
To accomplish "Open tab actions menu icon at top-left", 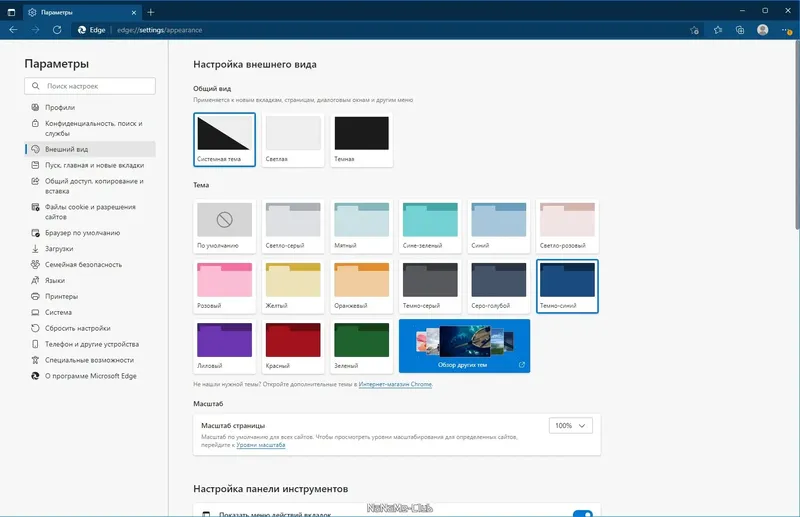I will [11, 12].
